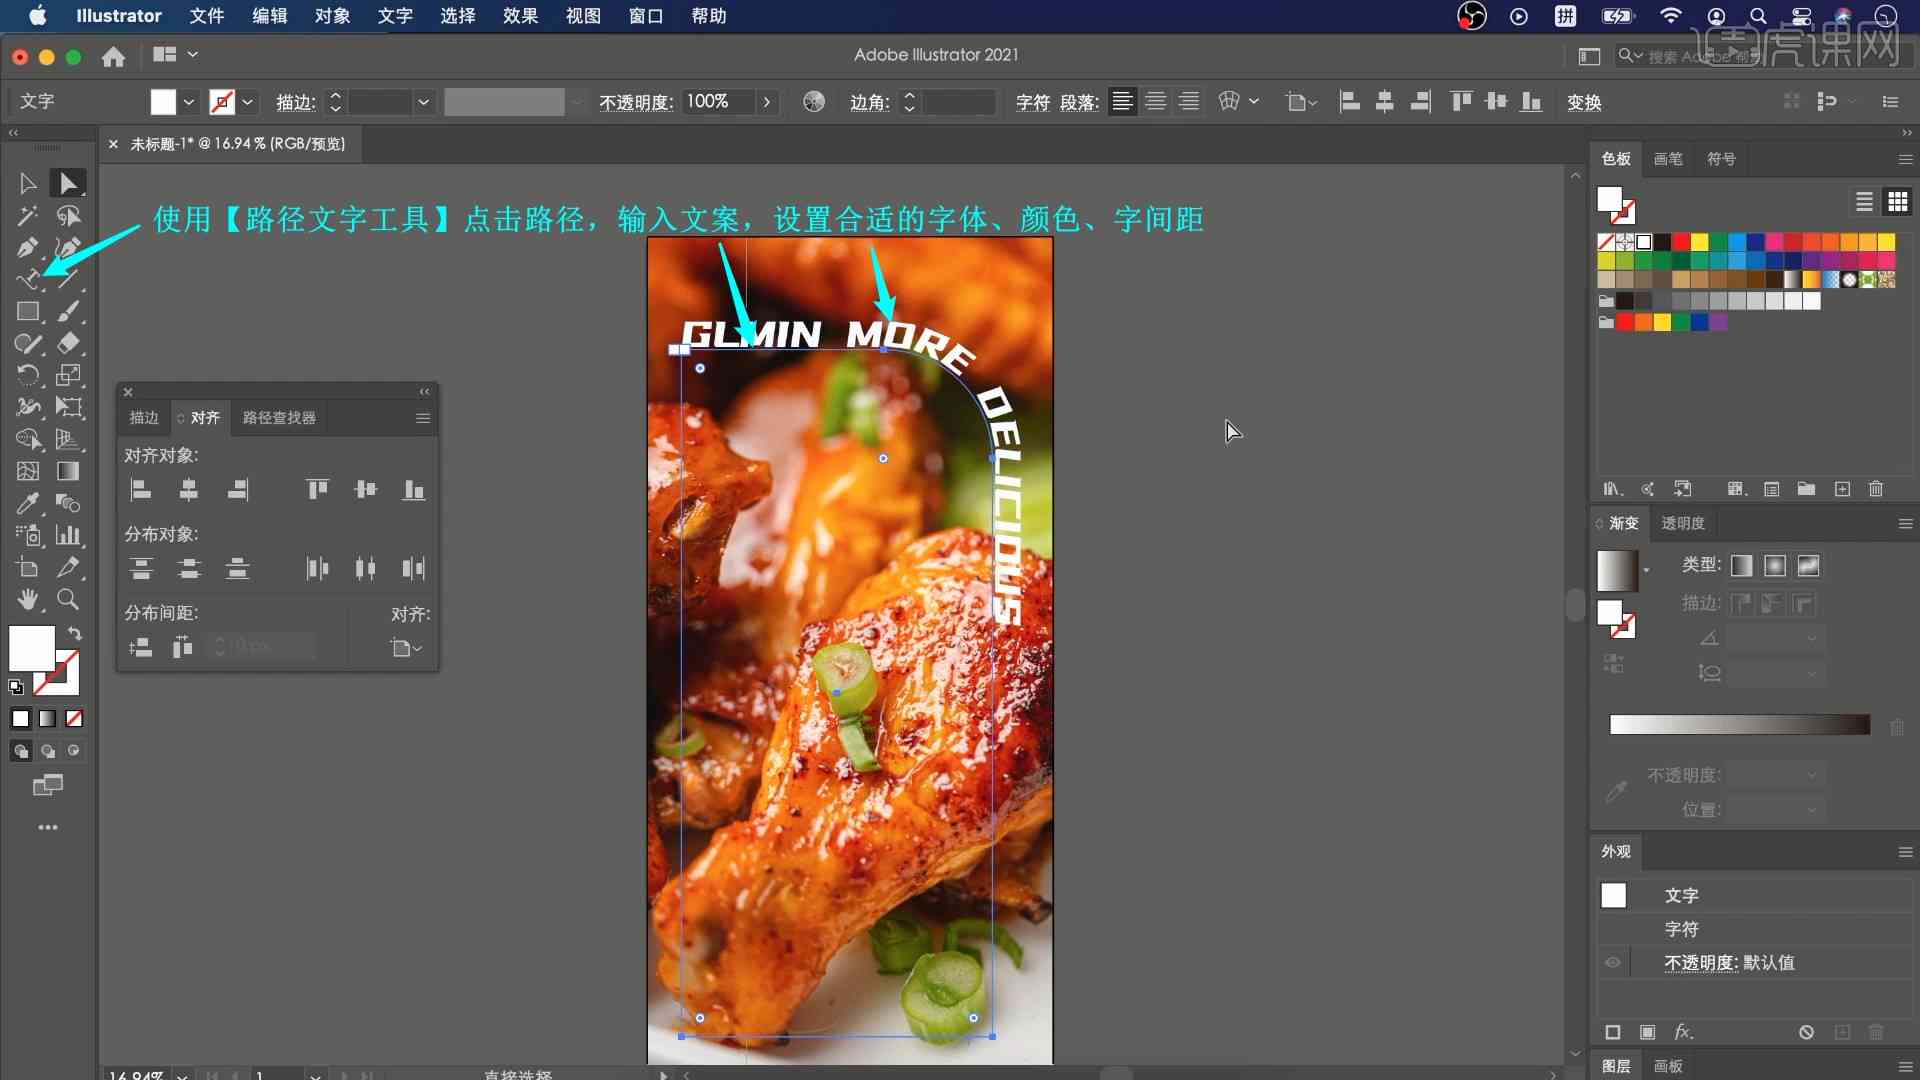Select the Column Graph tool

(68, 535)
